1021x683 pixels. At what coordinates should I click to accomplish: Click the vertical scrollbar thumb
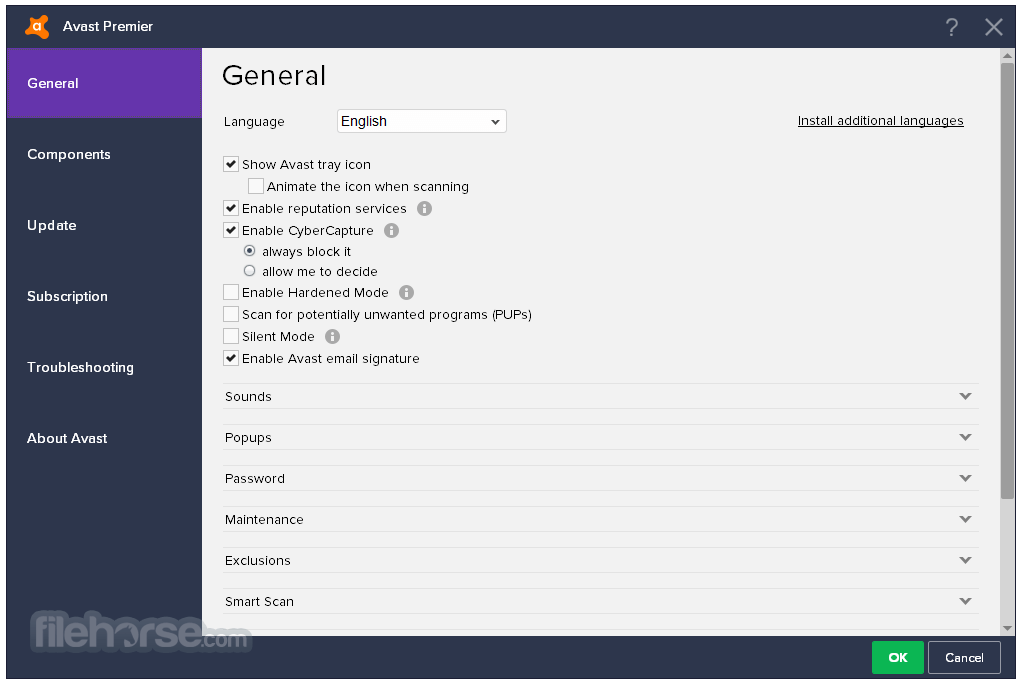(1007, 281)
